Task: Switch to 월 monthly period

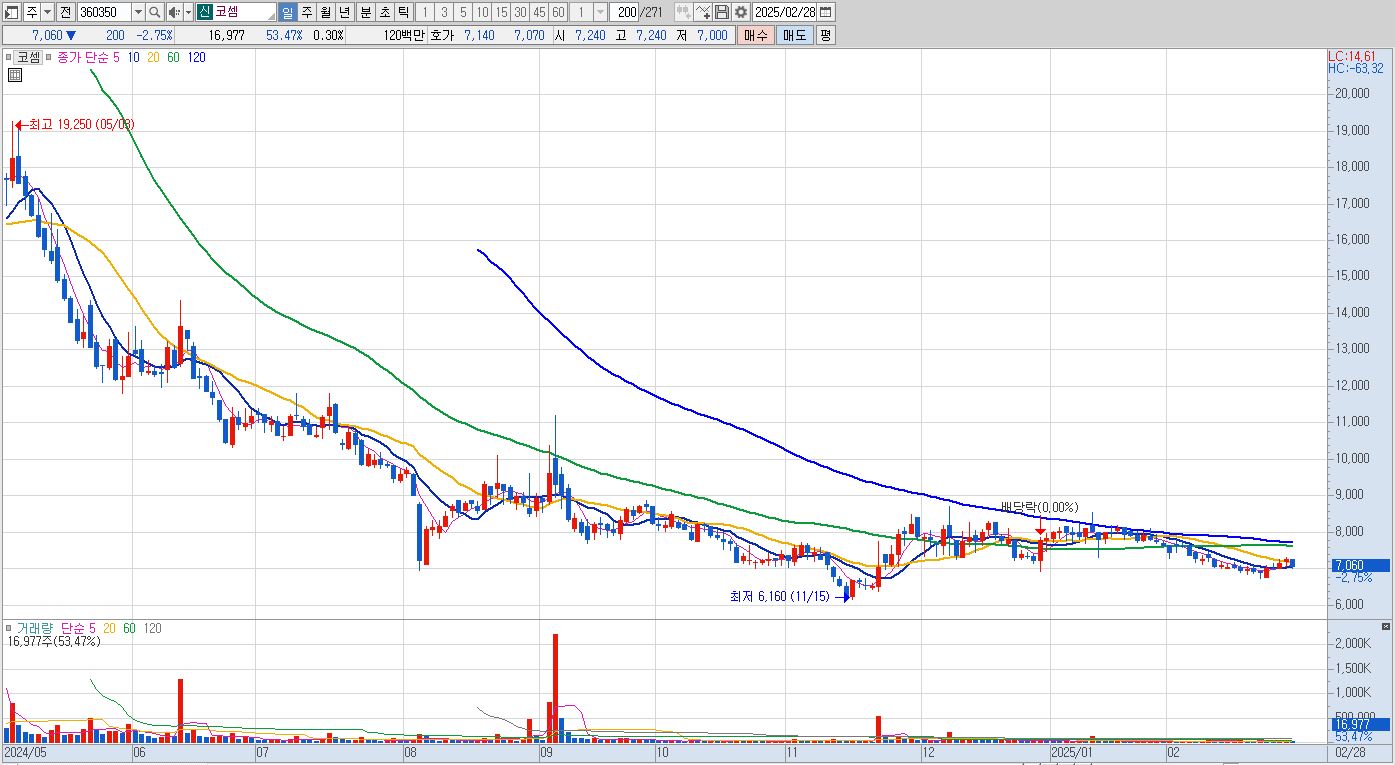Action: [325, 12]
